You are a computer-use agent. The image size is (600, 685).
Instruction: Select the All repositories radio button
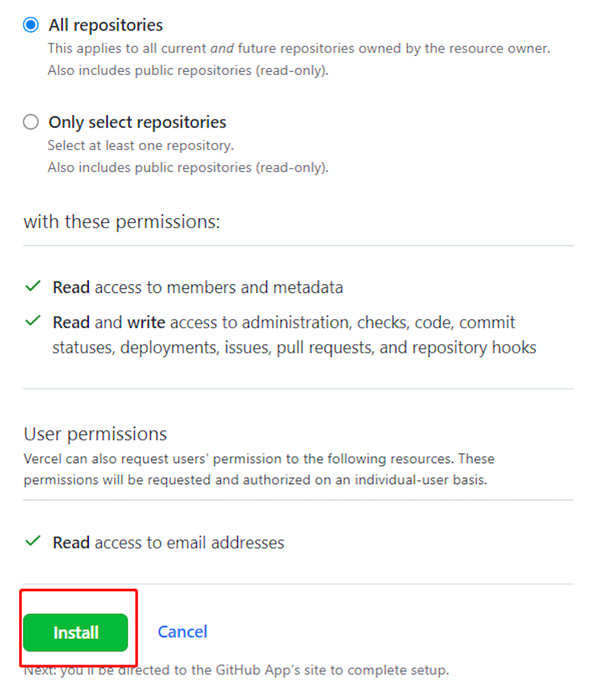click(31, 25)
